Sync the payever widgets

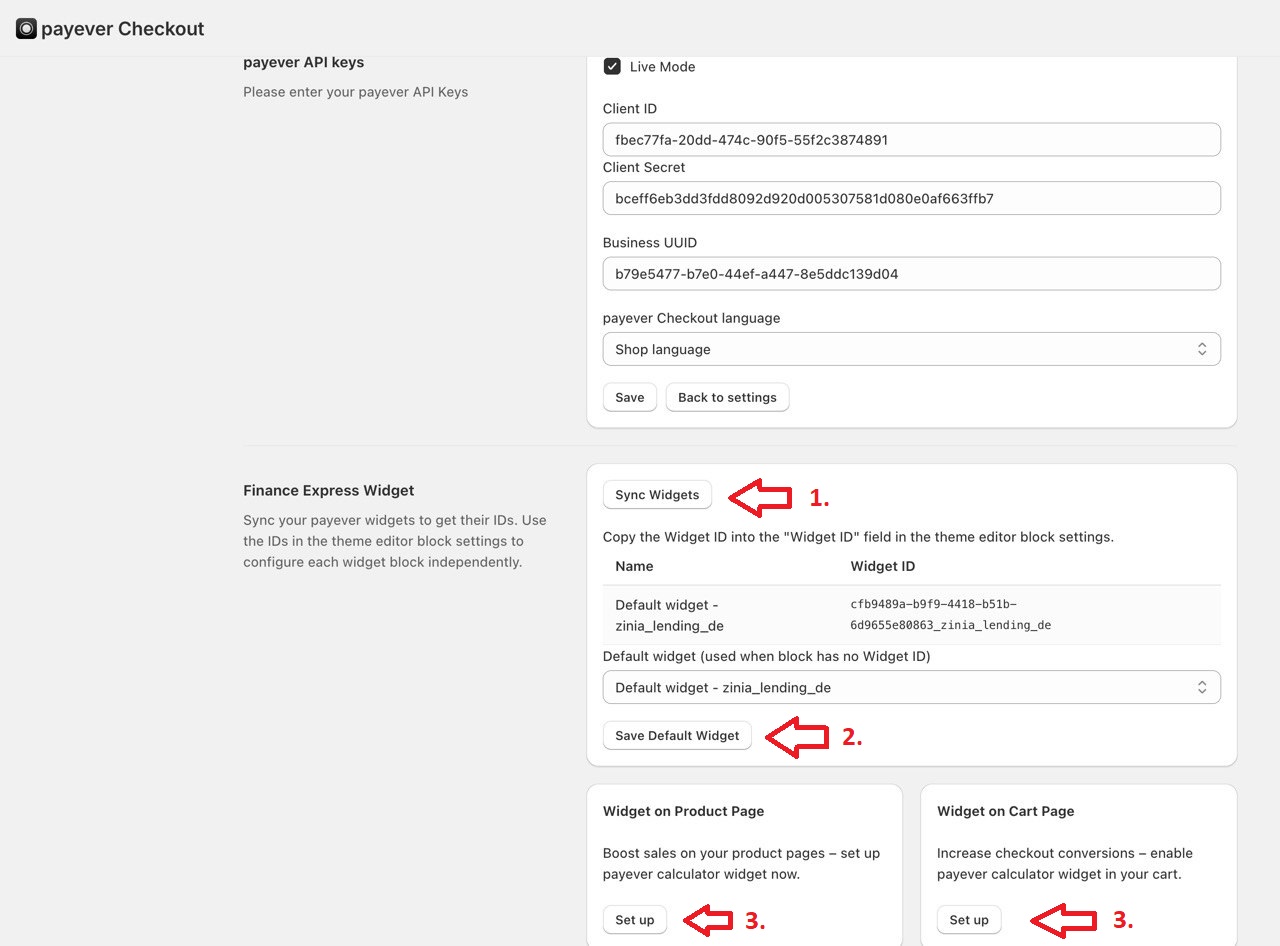click(x=657, y=495)
